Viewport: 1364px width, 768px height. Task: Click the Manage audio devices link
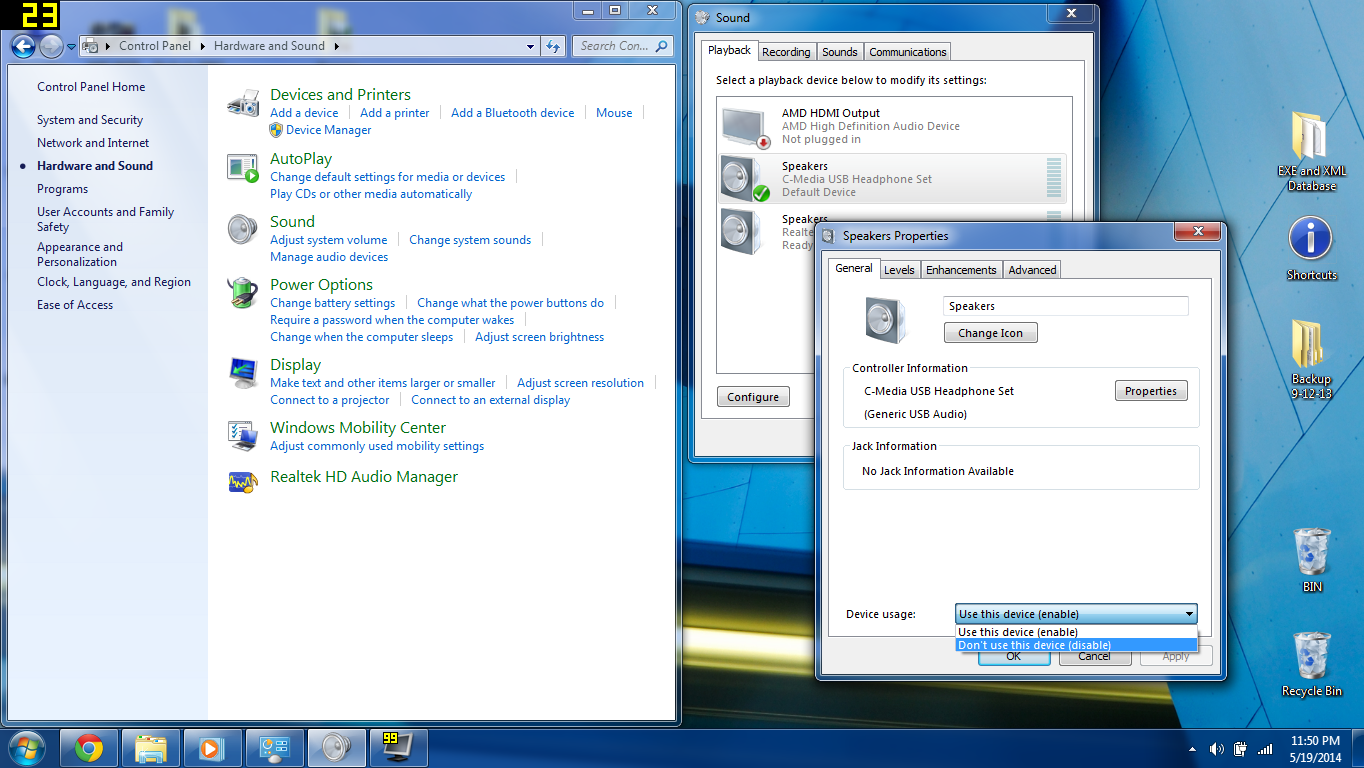(x=329, y=257)
